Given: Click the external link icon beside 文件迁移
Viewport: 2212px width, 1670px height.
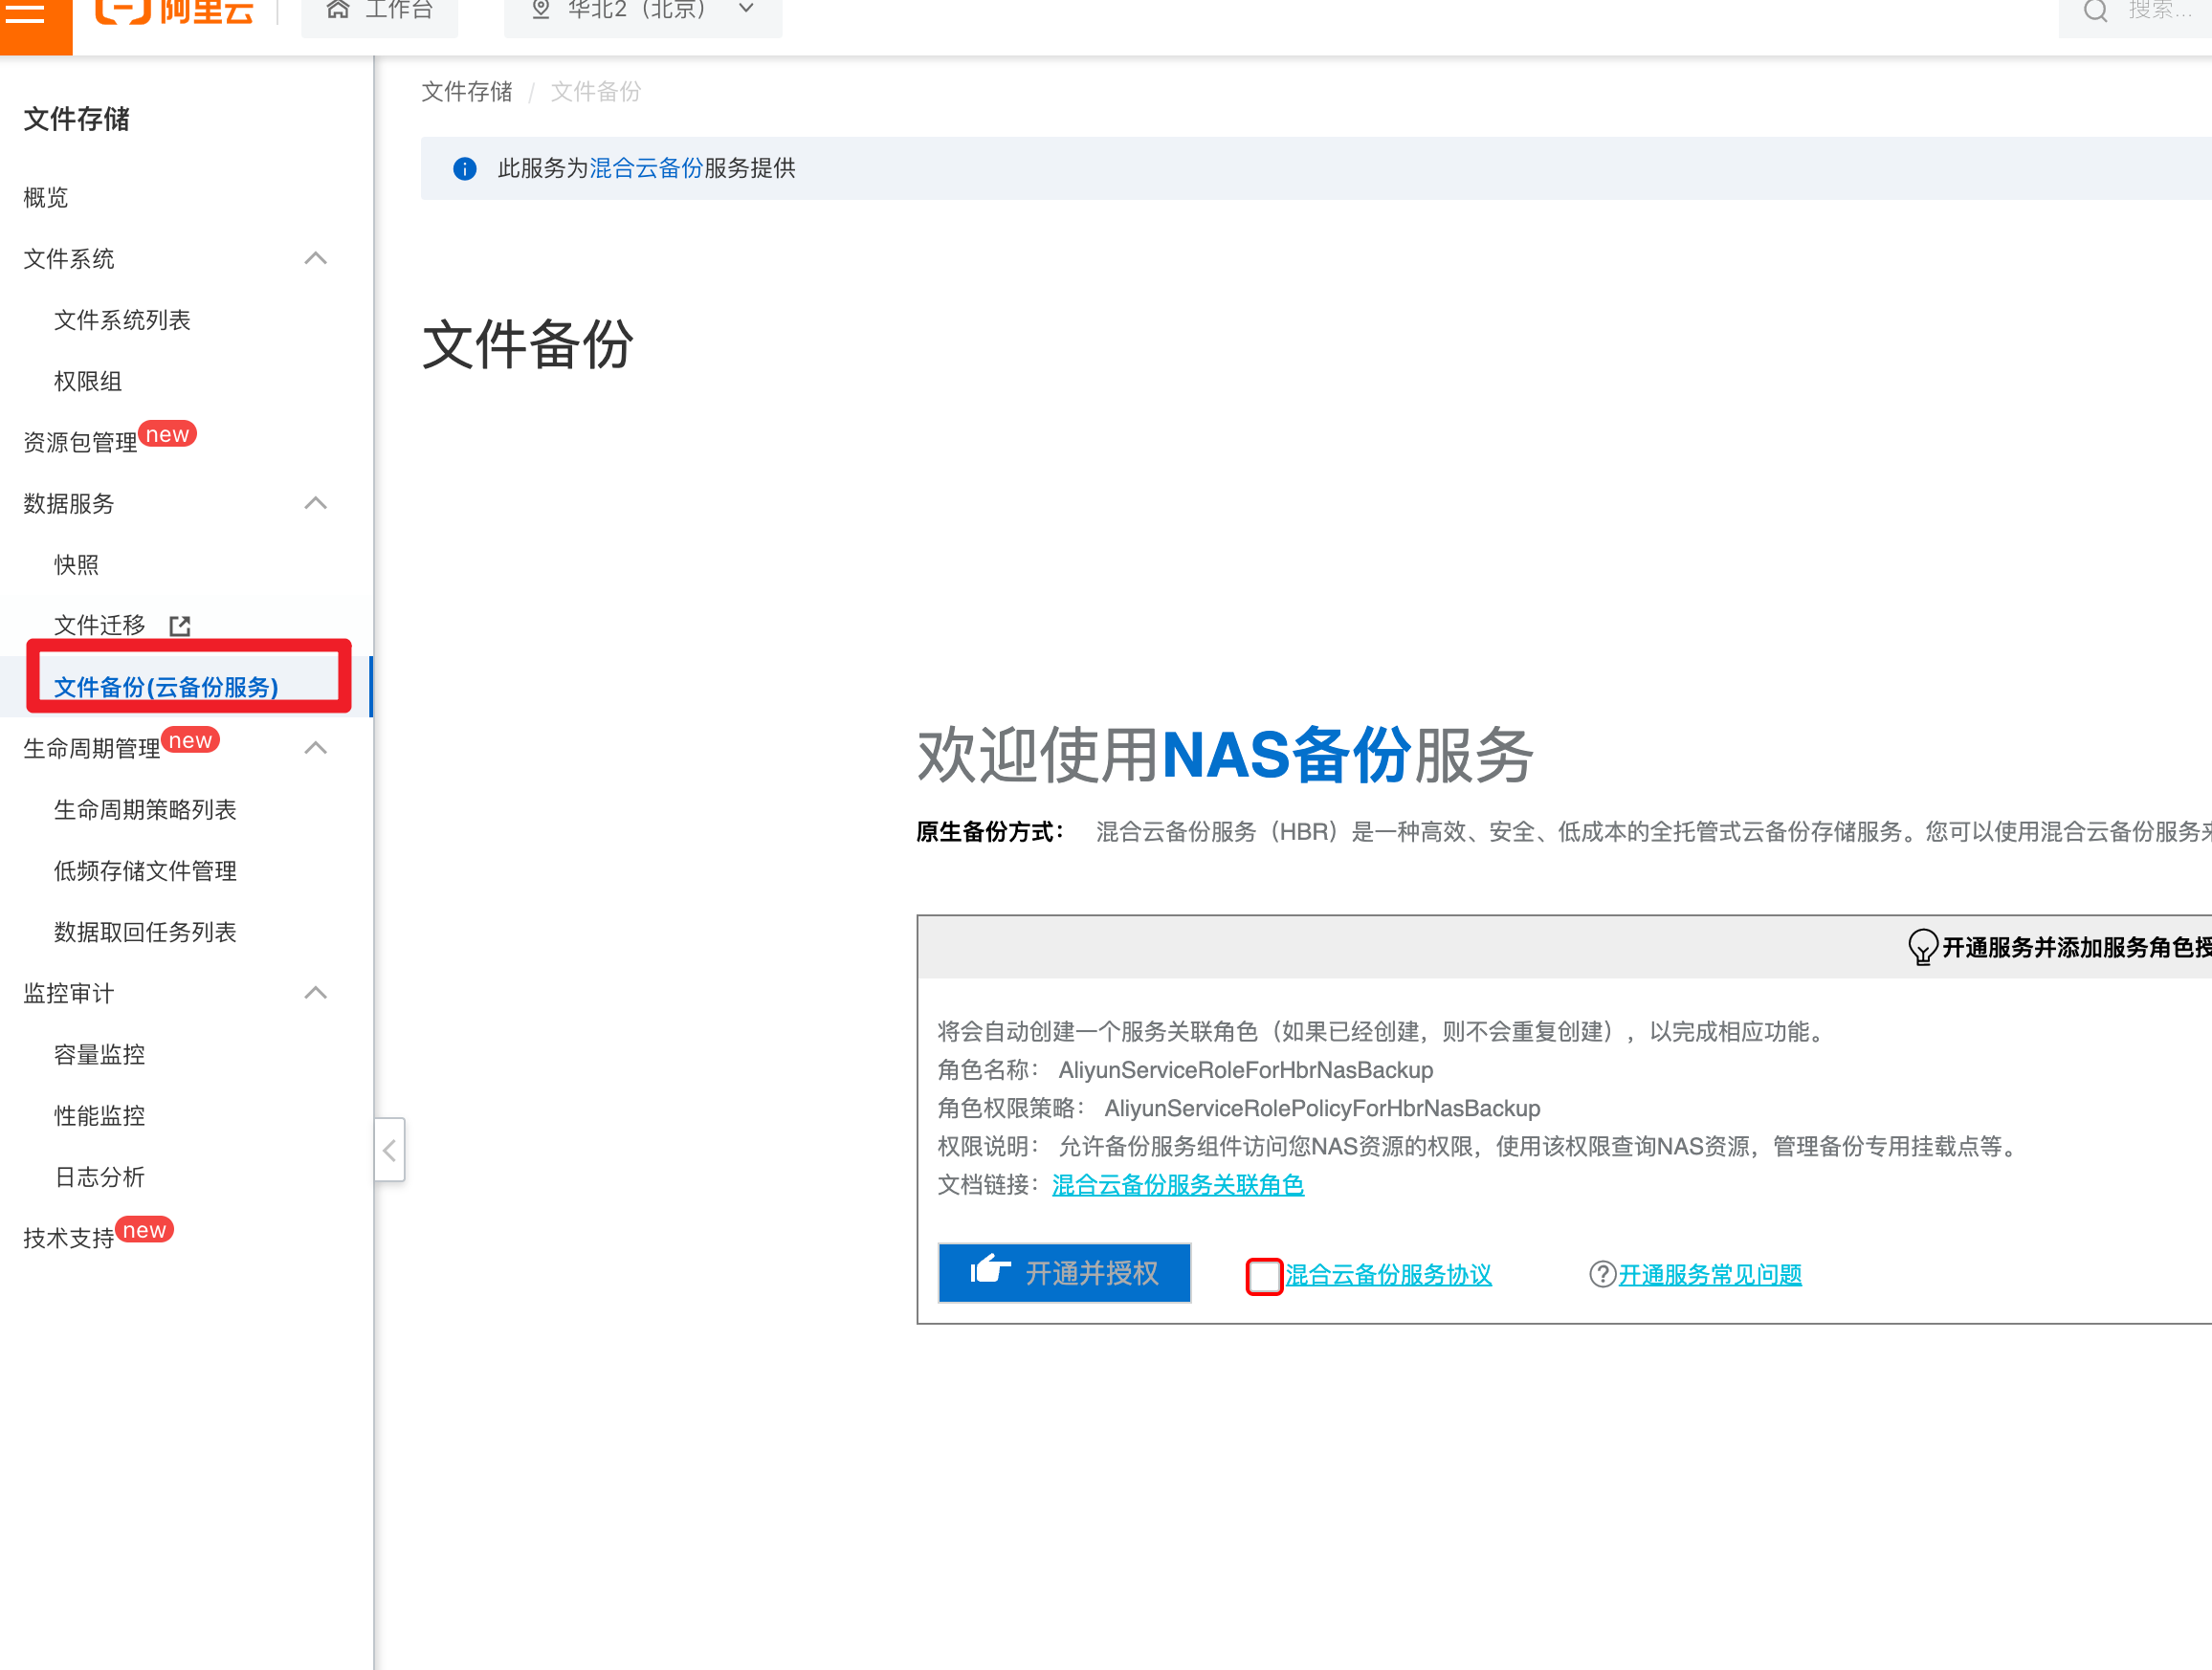Looking at the screenshot, I should 180,626.
